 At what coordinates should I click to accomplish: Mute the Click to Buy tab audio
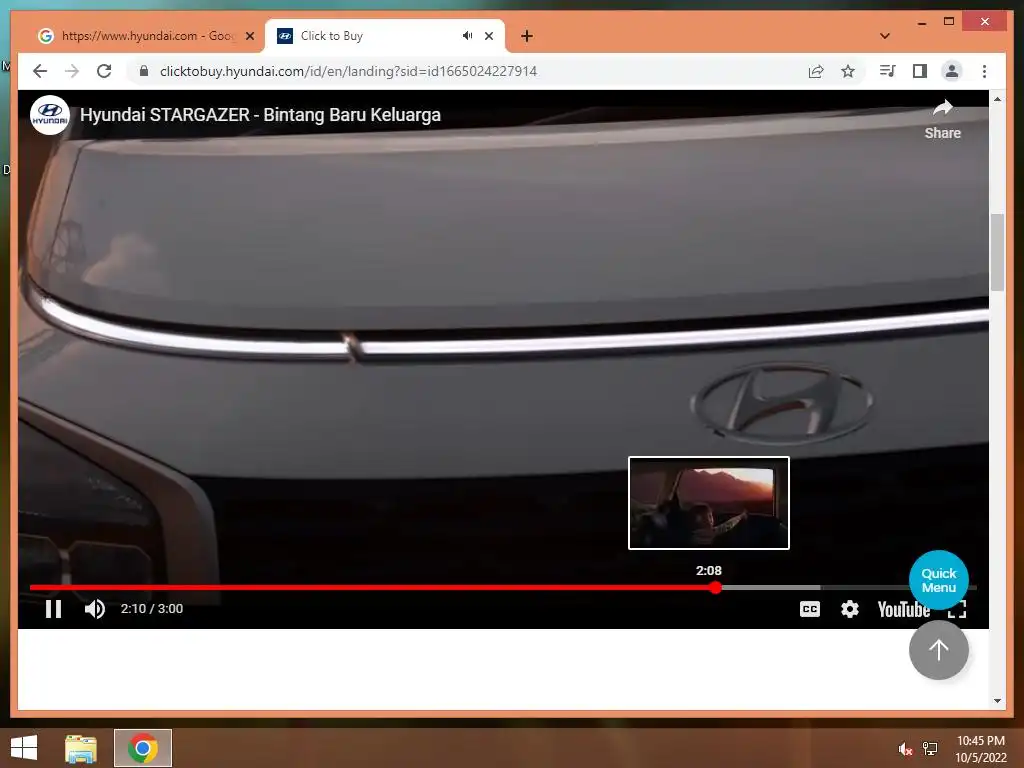(x=467, y=36)
